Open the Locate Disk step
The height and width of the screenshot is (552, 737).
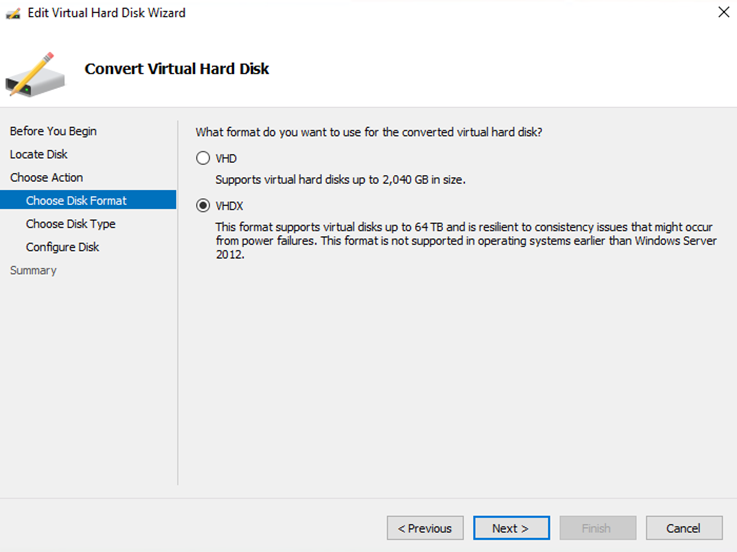pos(39,154)
